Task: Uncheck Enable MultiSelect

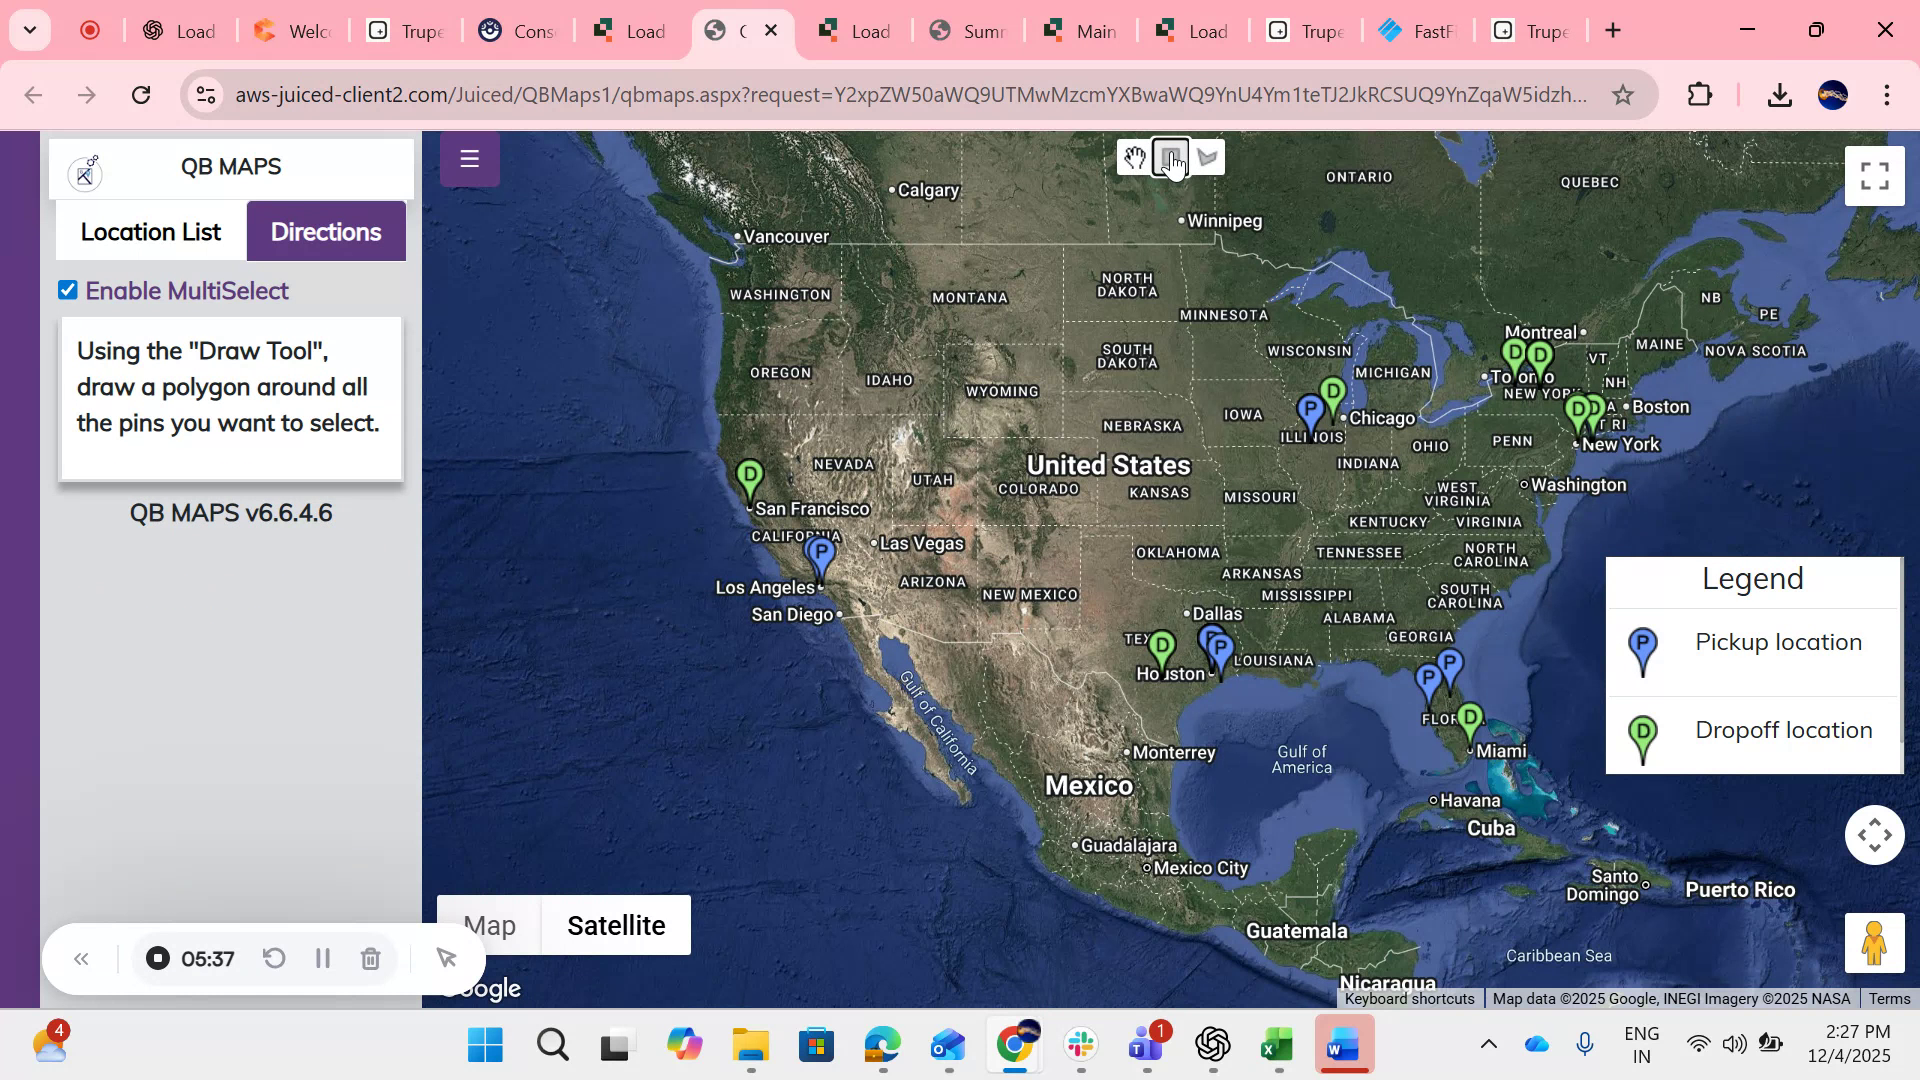Action: (x=67, y=289)
